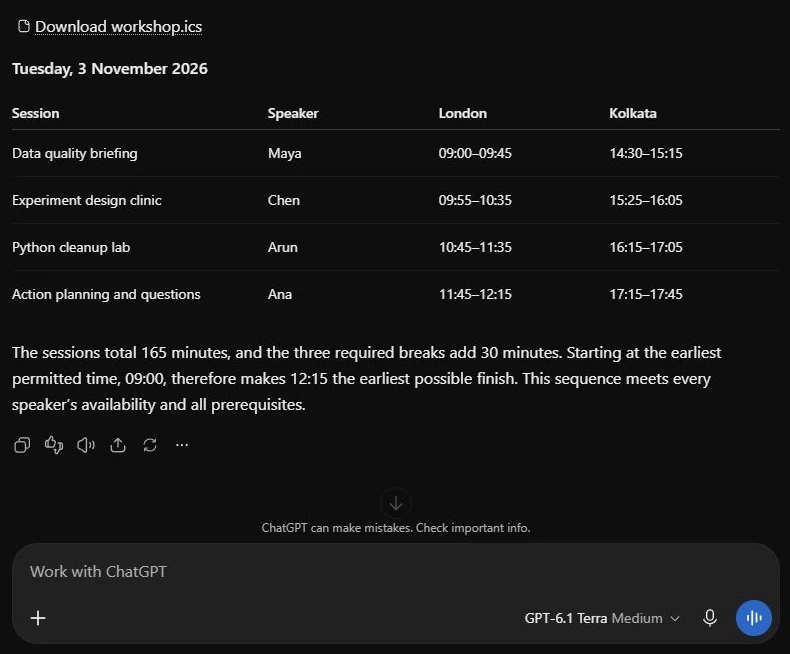The height and width of the screenshot is (654, 790).
Task: Start voice mode with the blue waveform button
Action: tap(754, 618)
